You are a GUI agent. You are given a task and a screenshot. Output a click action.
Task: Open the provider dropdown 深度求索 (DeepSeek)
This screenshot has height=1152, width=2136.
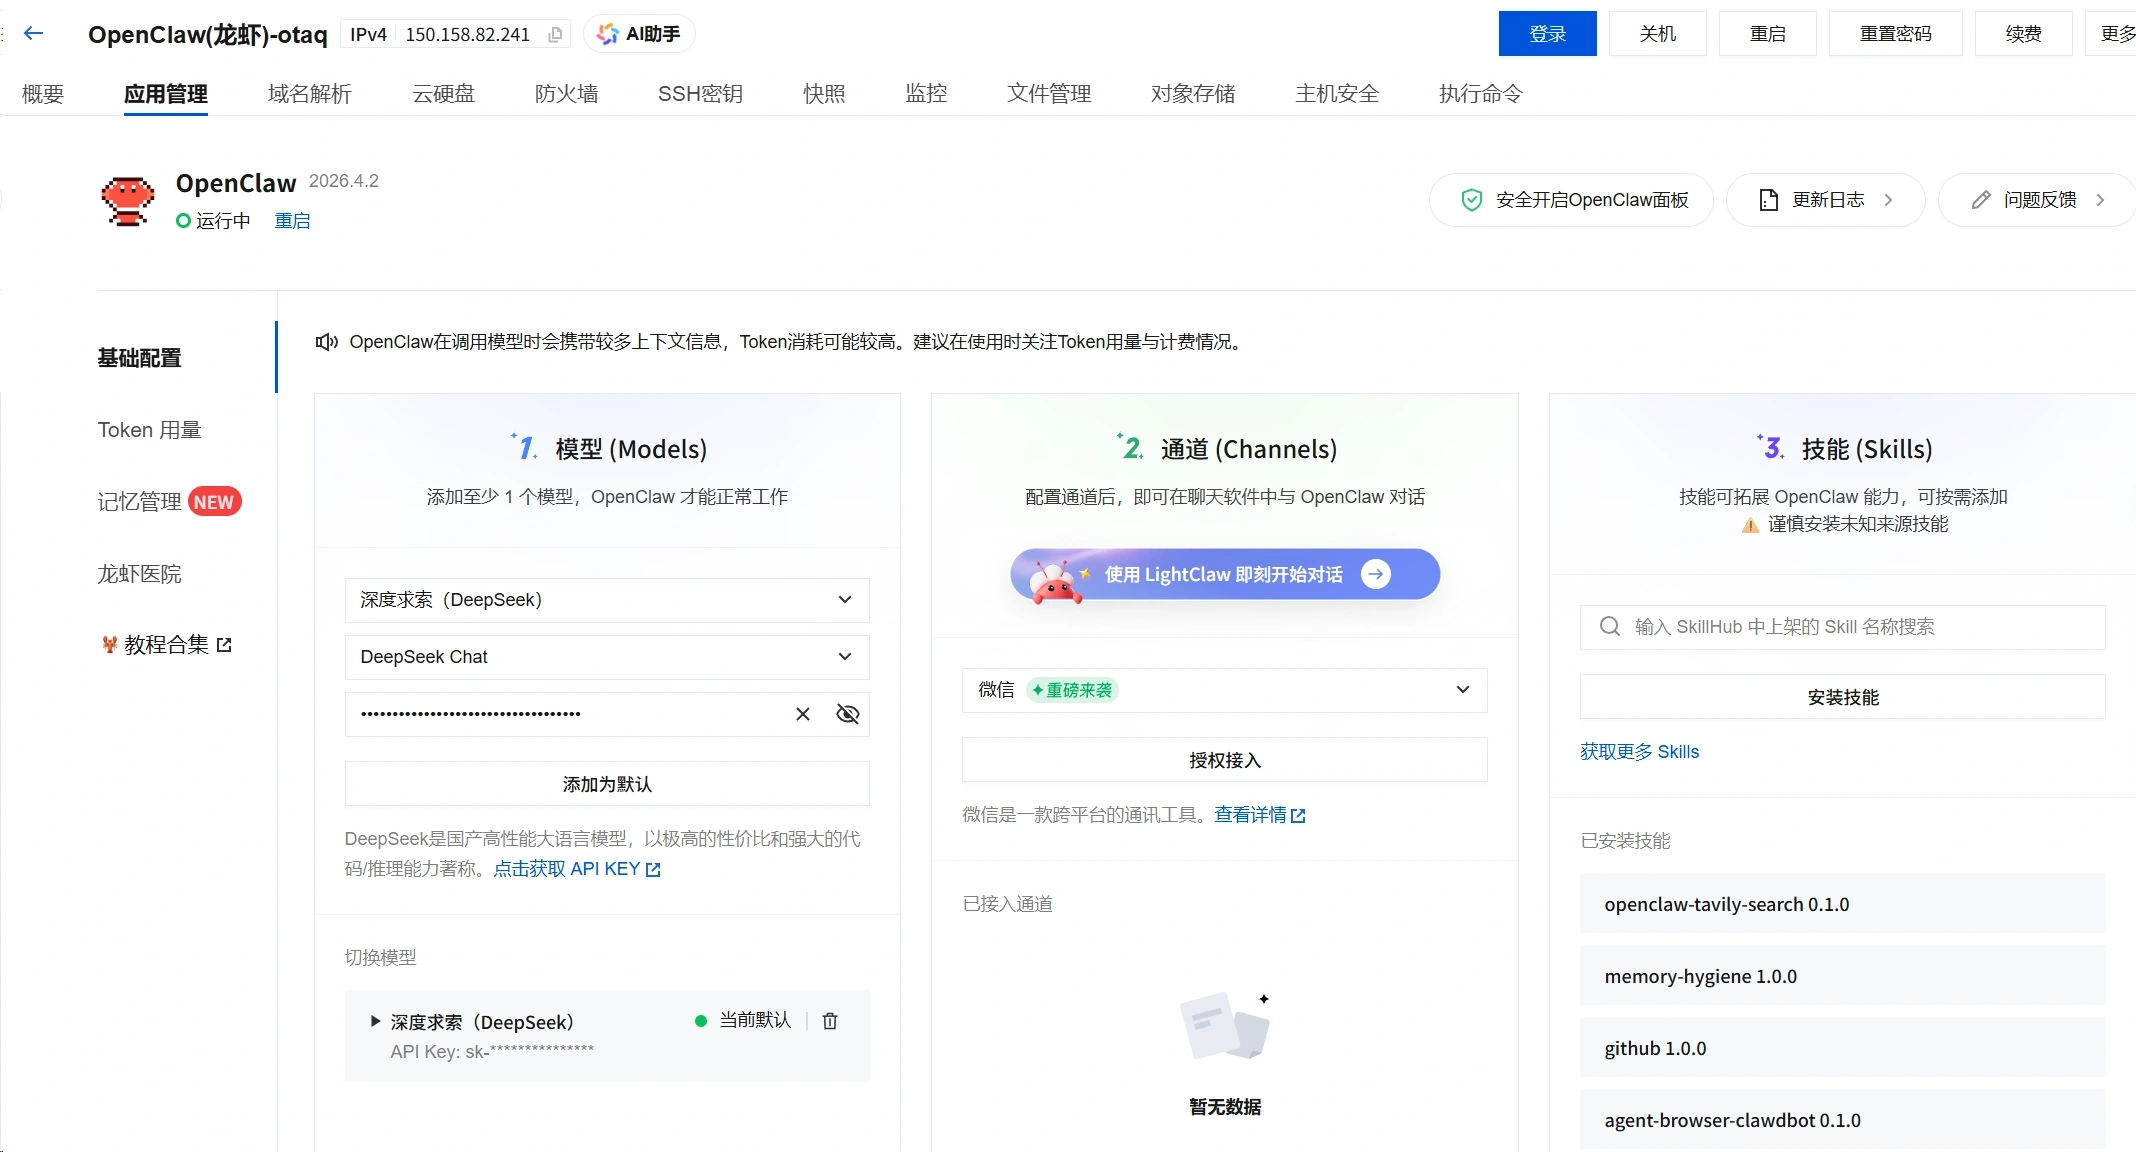coord(607,600)
